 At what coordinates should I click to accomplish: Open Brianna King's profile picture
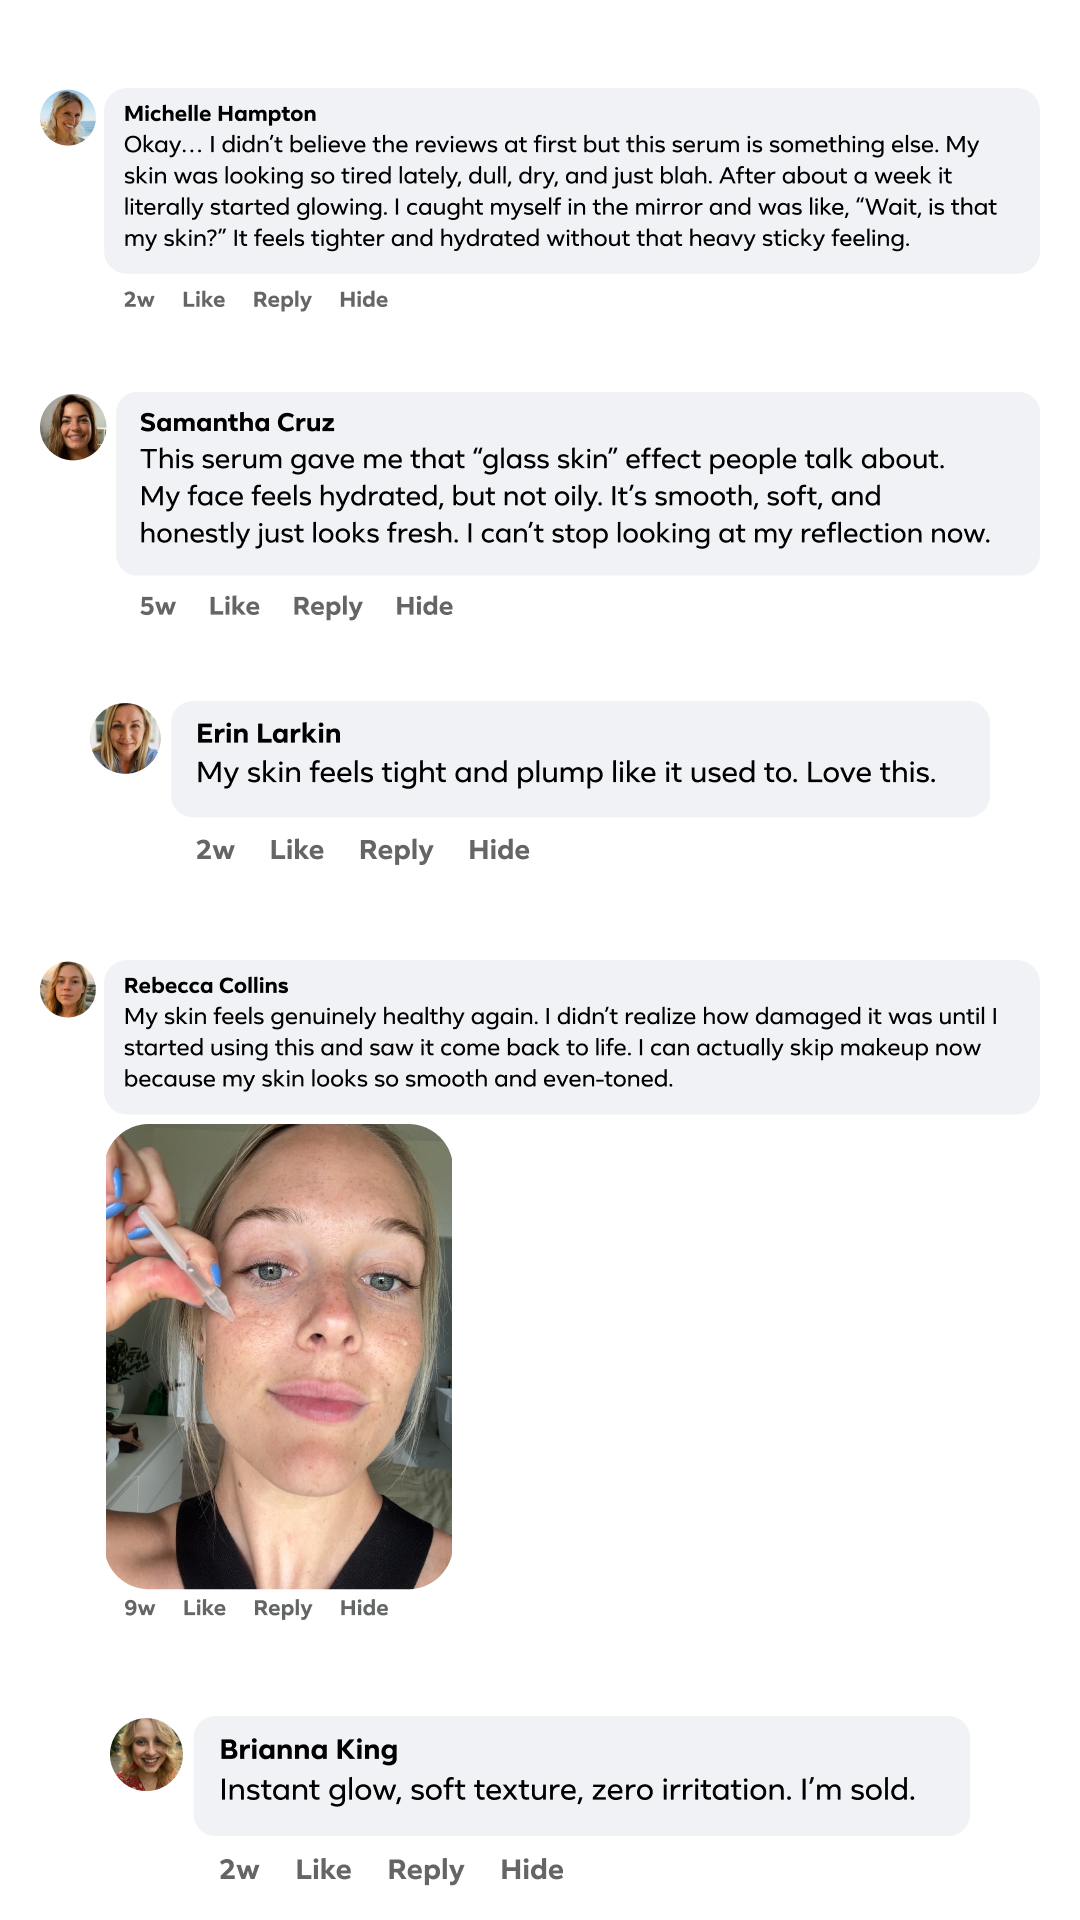pyautogui.click(x=146, y=1754)
